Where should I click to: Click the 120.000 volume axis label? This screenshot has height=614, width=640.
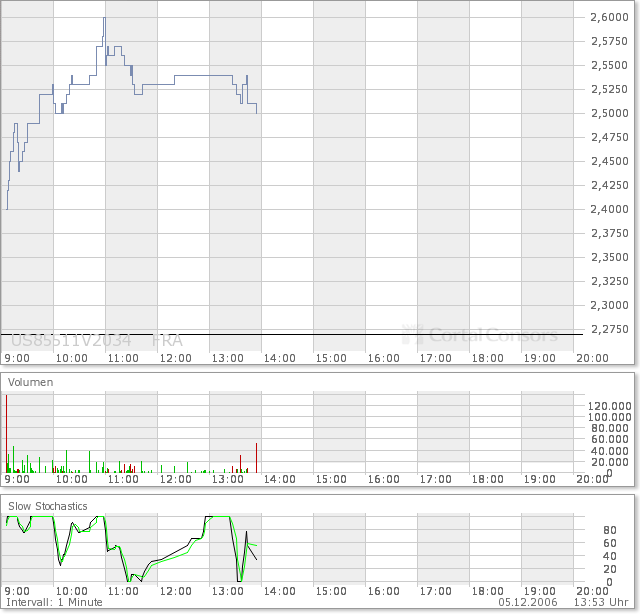pyautogui.click(x=609, y=406)
